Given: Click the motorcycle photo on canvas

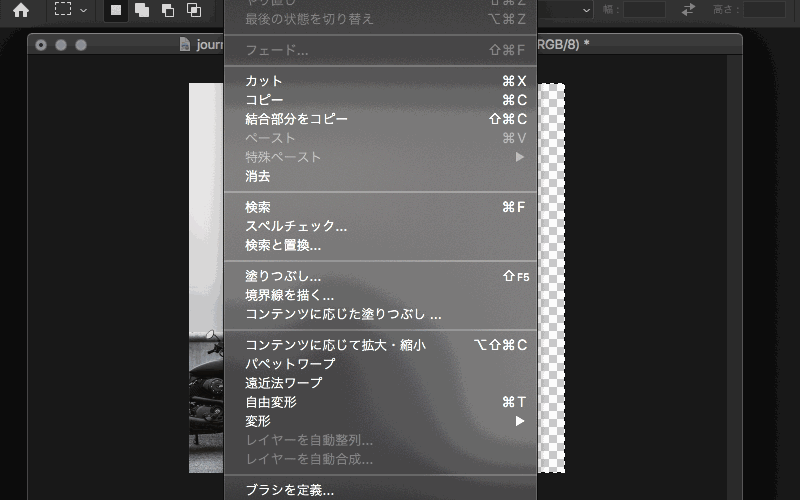Looking at the screenshot, I should 206,278.
